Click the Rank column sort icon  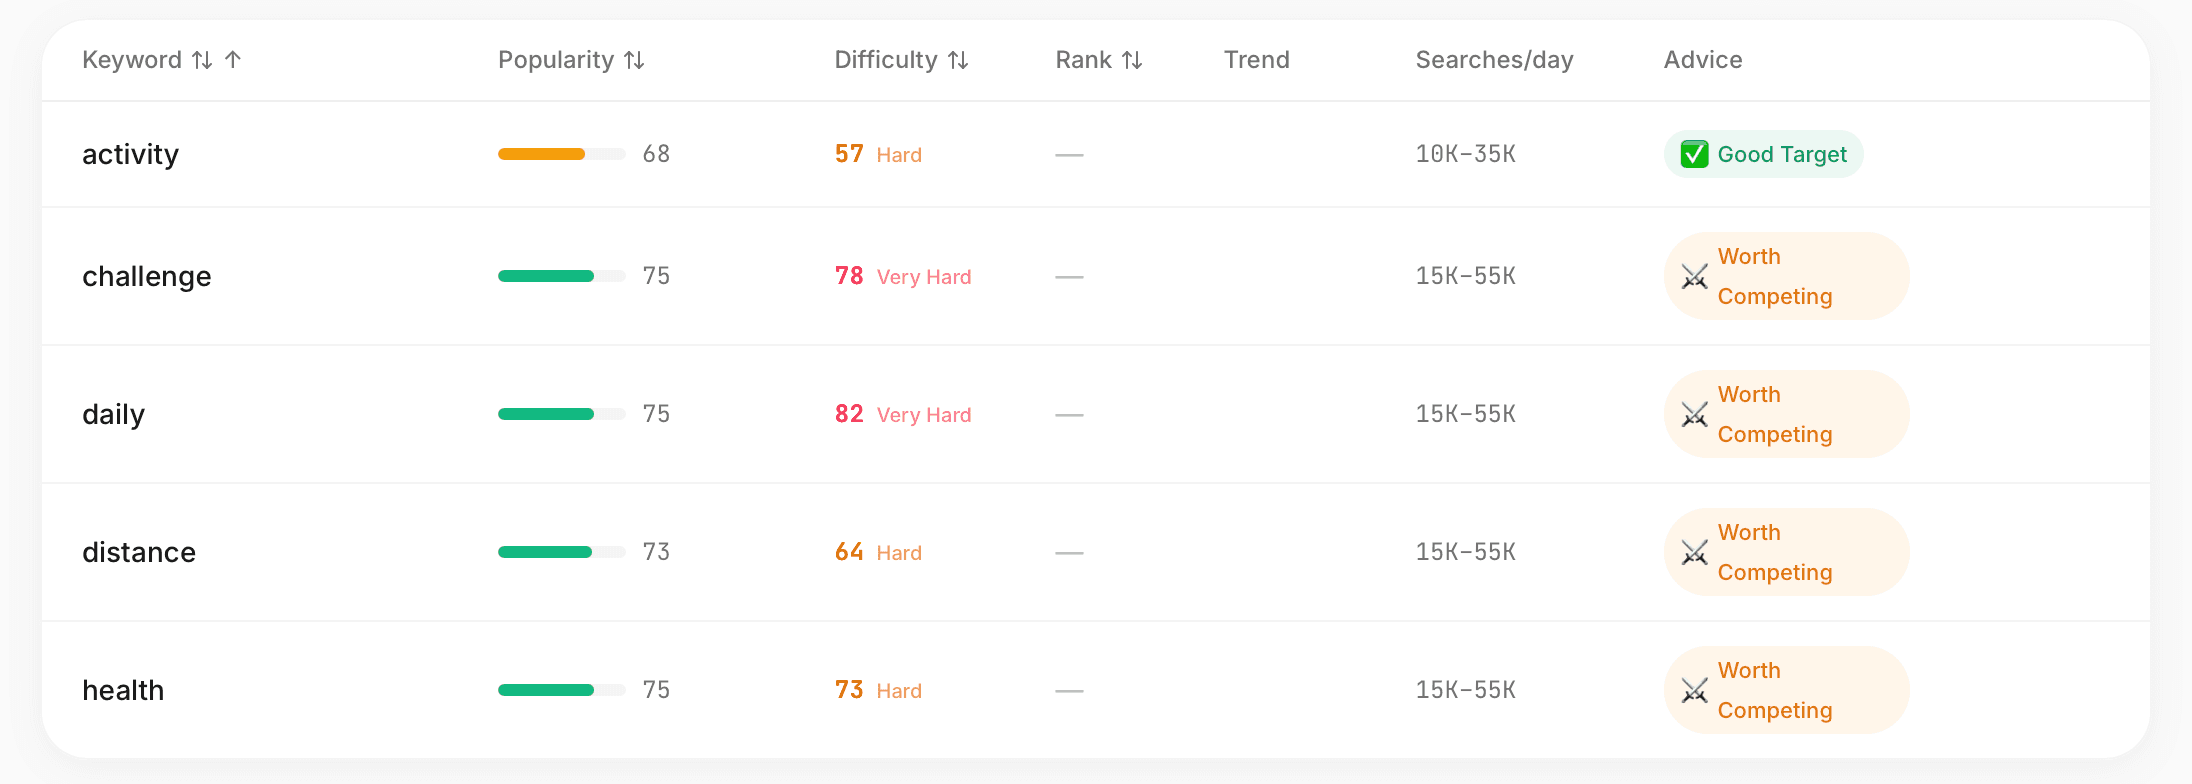(x=1131, y=59)
